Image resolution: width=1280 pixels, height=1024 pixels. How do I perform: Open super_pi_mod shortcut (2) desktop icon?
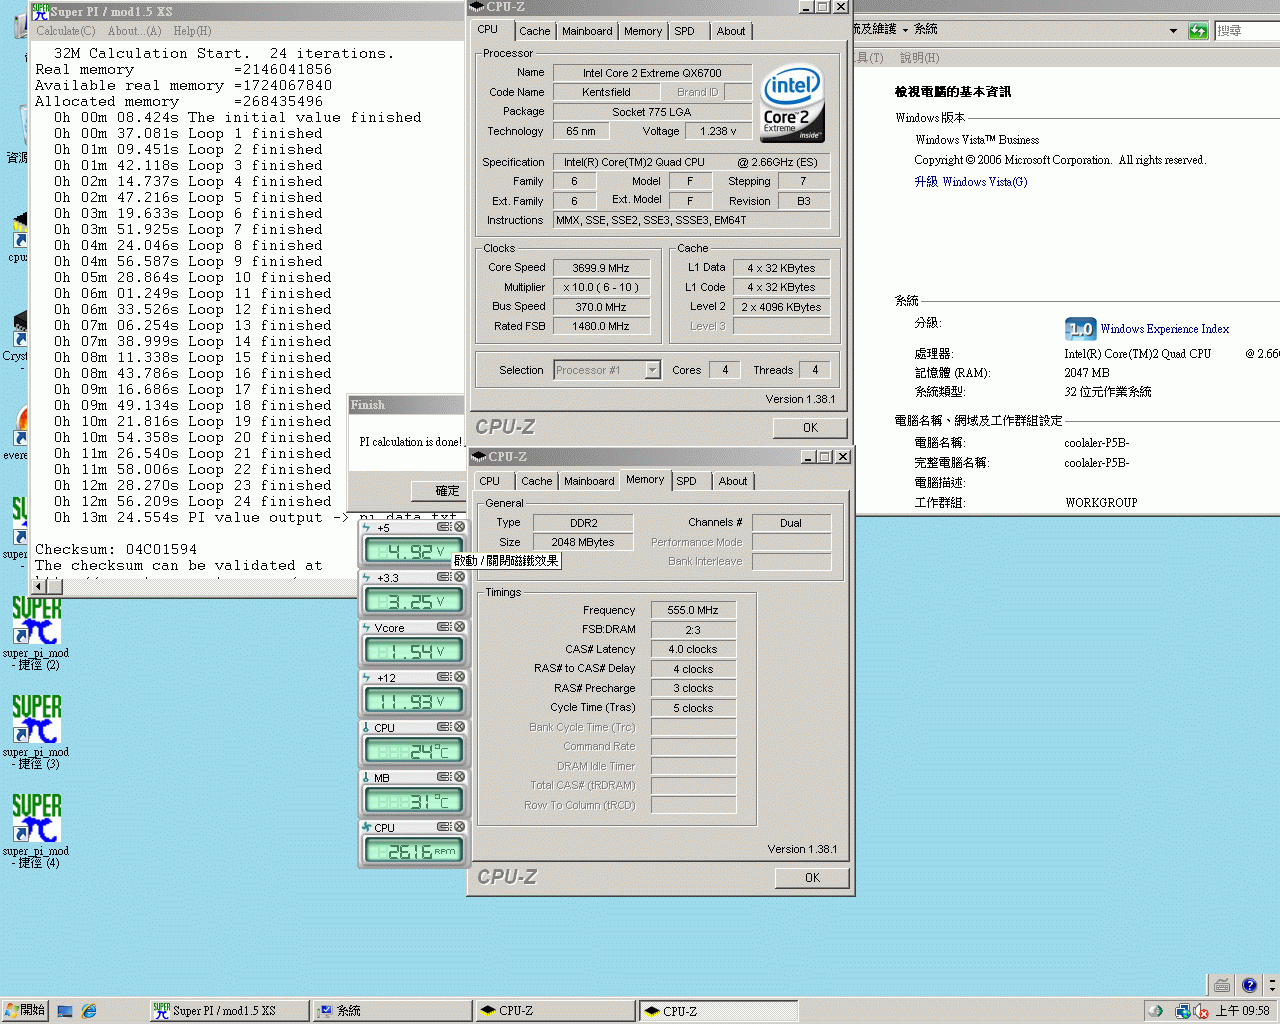pyautogui.click(x=36, y=633)
